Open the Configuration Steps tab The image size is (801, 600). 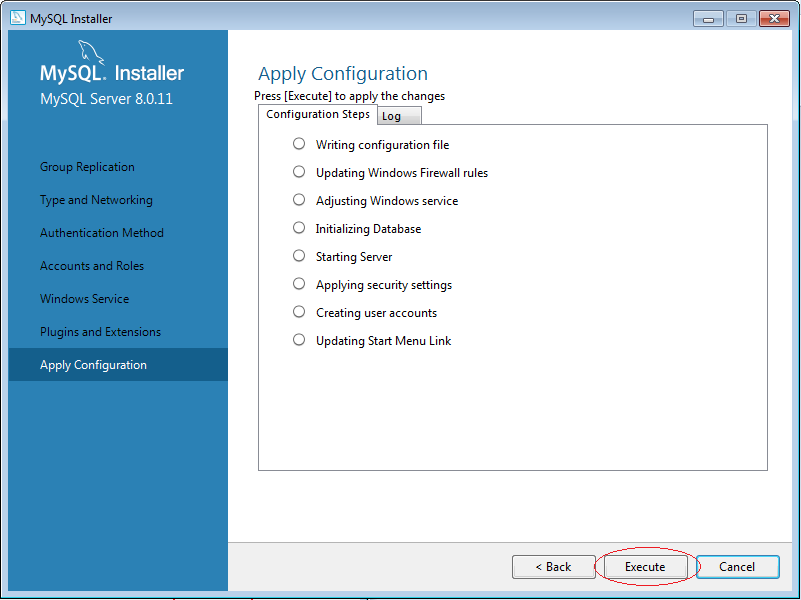[x=318, y=114]
